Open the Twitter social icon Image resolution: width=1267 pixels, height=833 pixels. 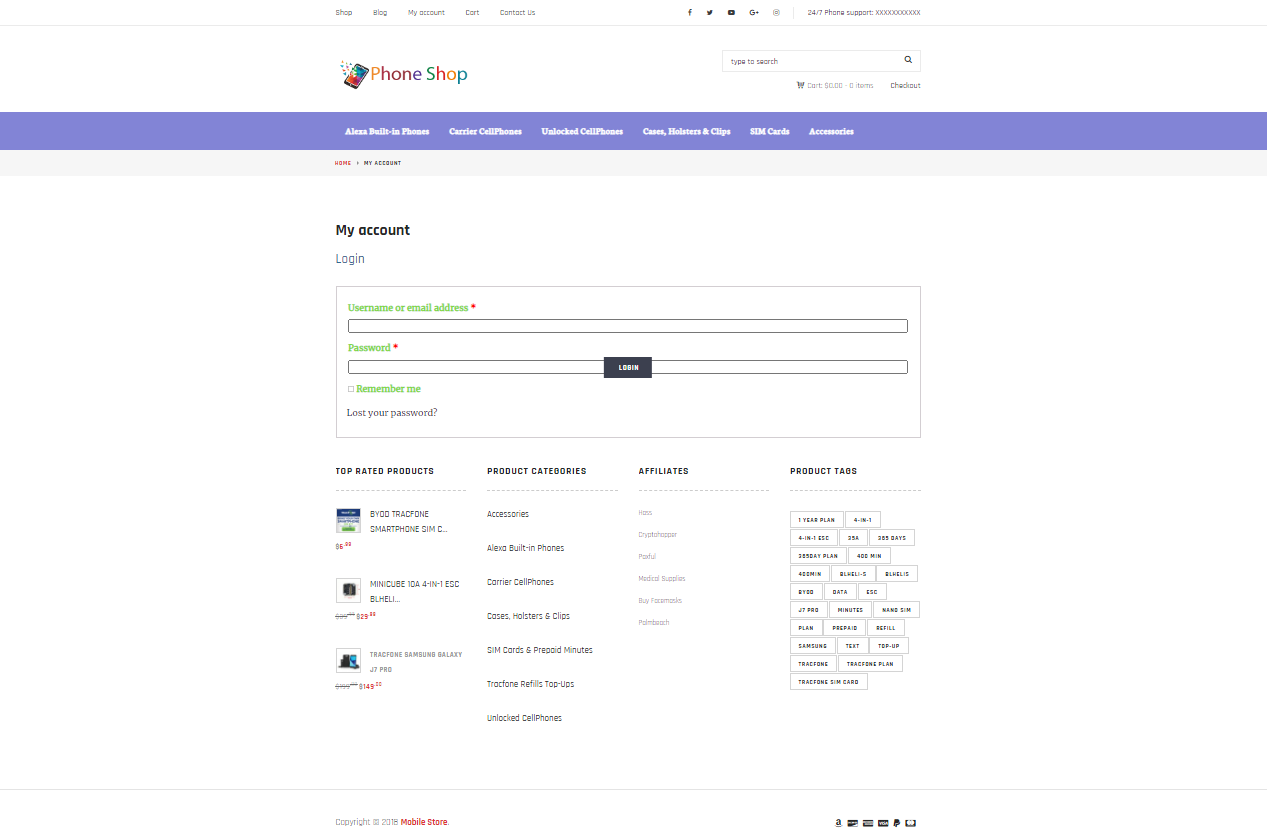710,13
